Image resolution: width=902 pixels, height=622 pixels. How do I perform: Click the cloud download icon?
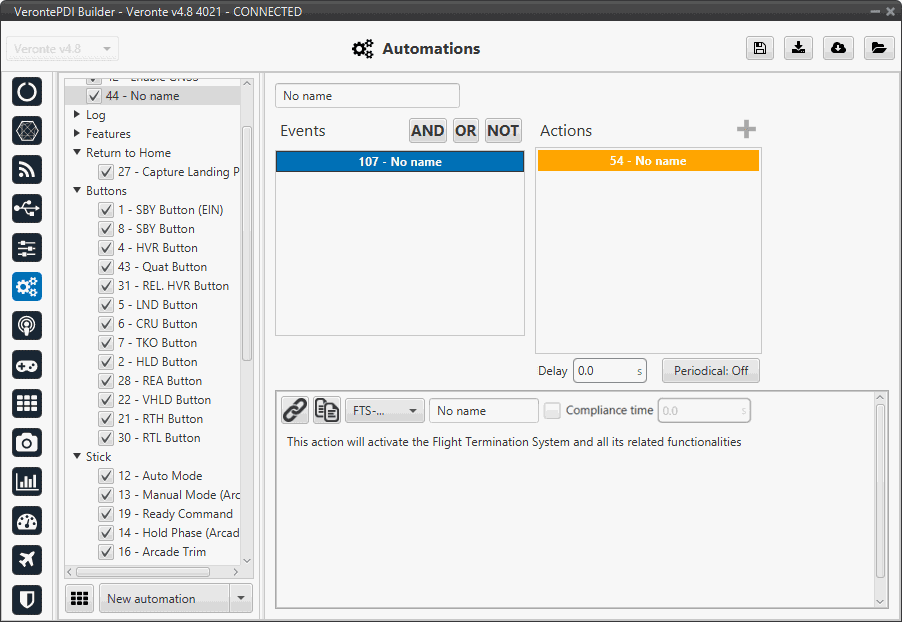838,48
